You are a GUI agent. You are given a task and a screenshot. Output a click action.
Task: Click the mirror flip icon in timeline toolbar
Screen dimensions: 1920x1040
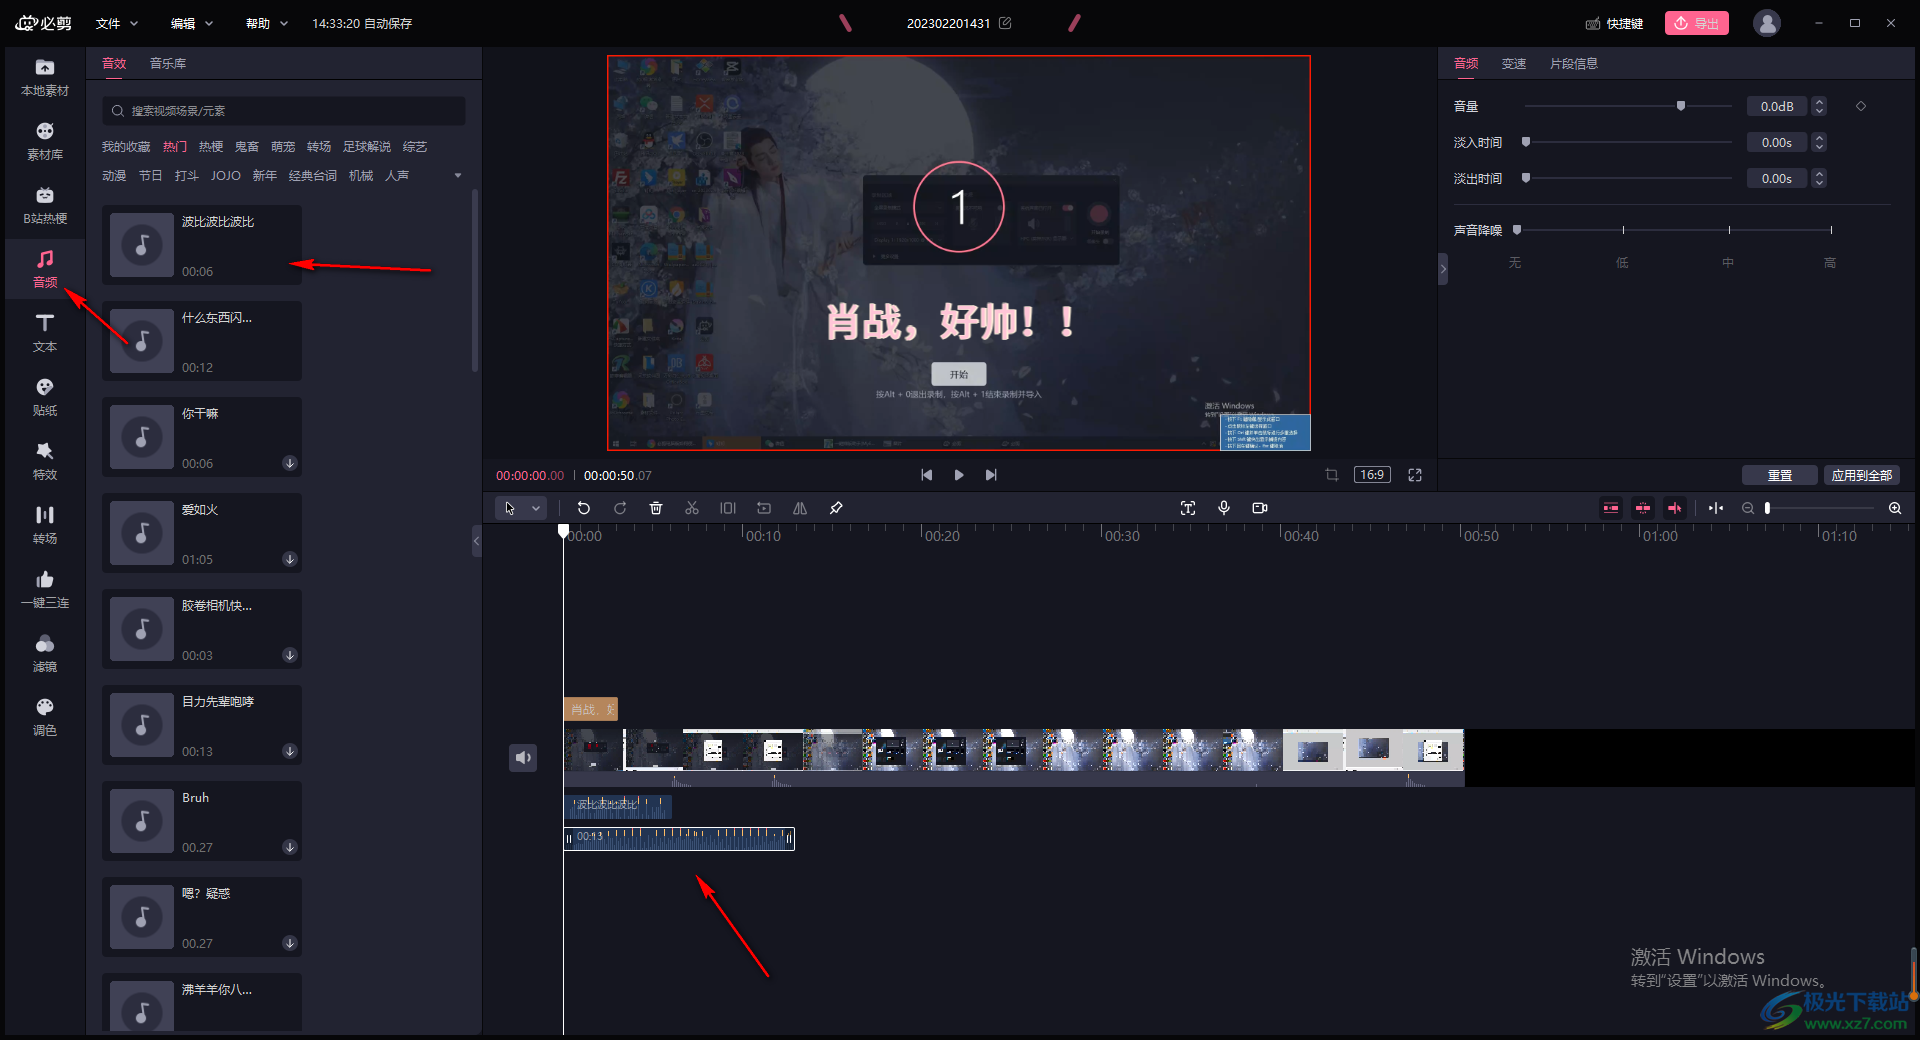pyautogui.click(x=800, y=508)
